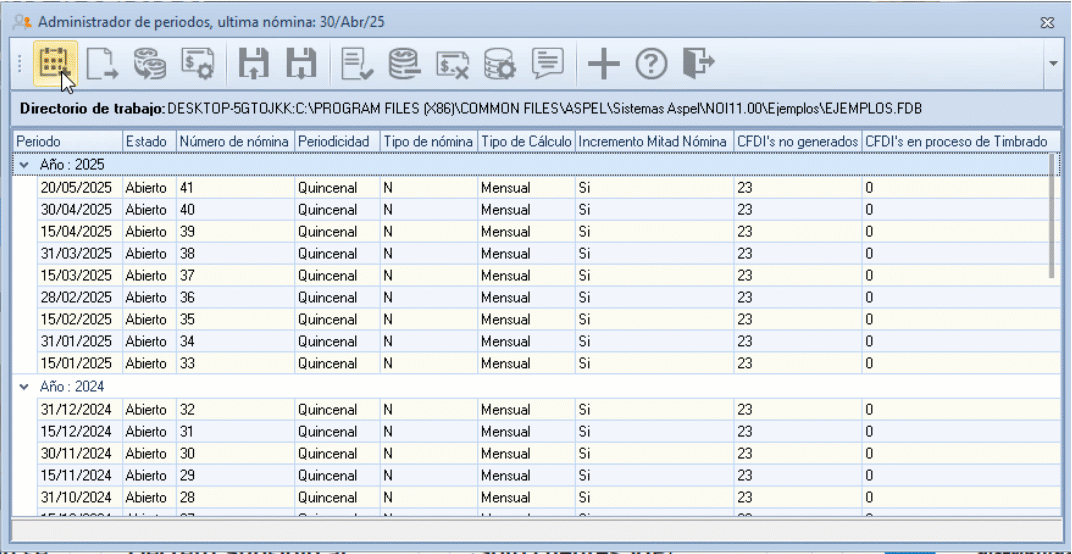
Task: Open help with the question mark icon
Action: click(x=651, y=64)
